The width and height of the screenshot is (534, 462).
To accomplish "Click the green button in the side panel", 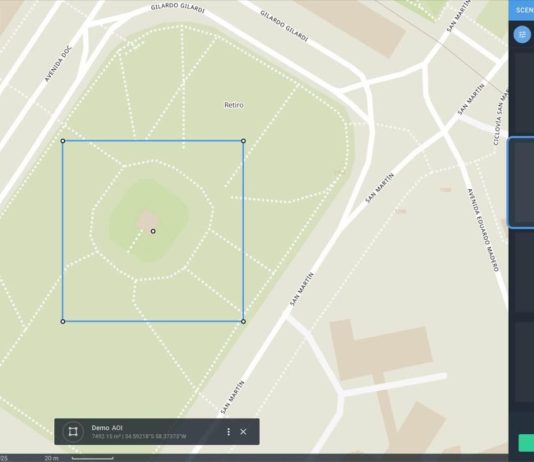I will tap(526, 443).
